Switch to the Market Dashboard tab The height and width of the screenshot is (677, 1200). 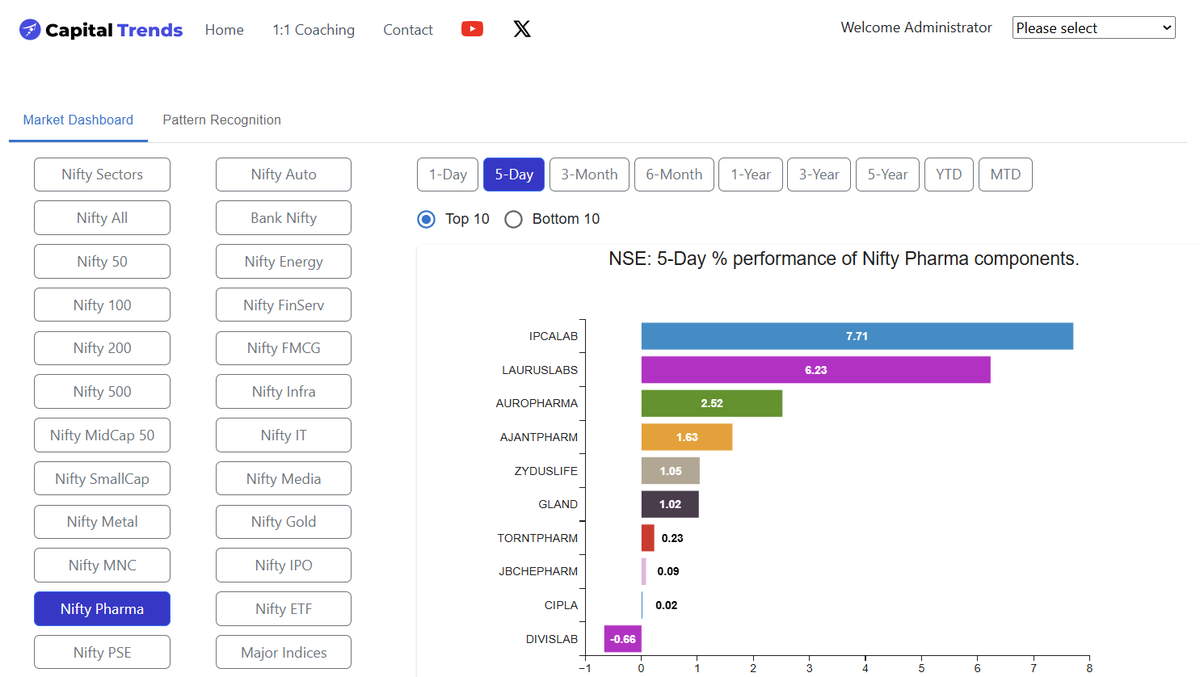point(78,120)
